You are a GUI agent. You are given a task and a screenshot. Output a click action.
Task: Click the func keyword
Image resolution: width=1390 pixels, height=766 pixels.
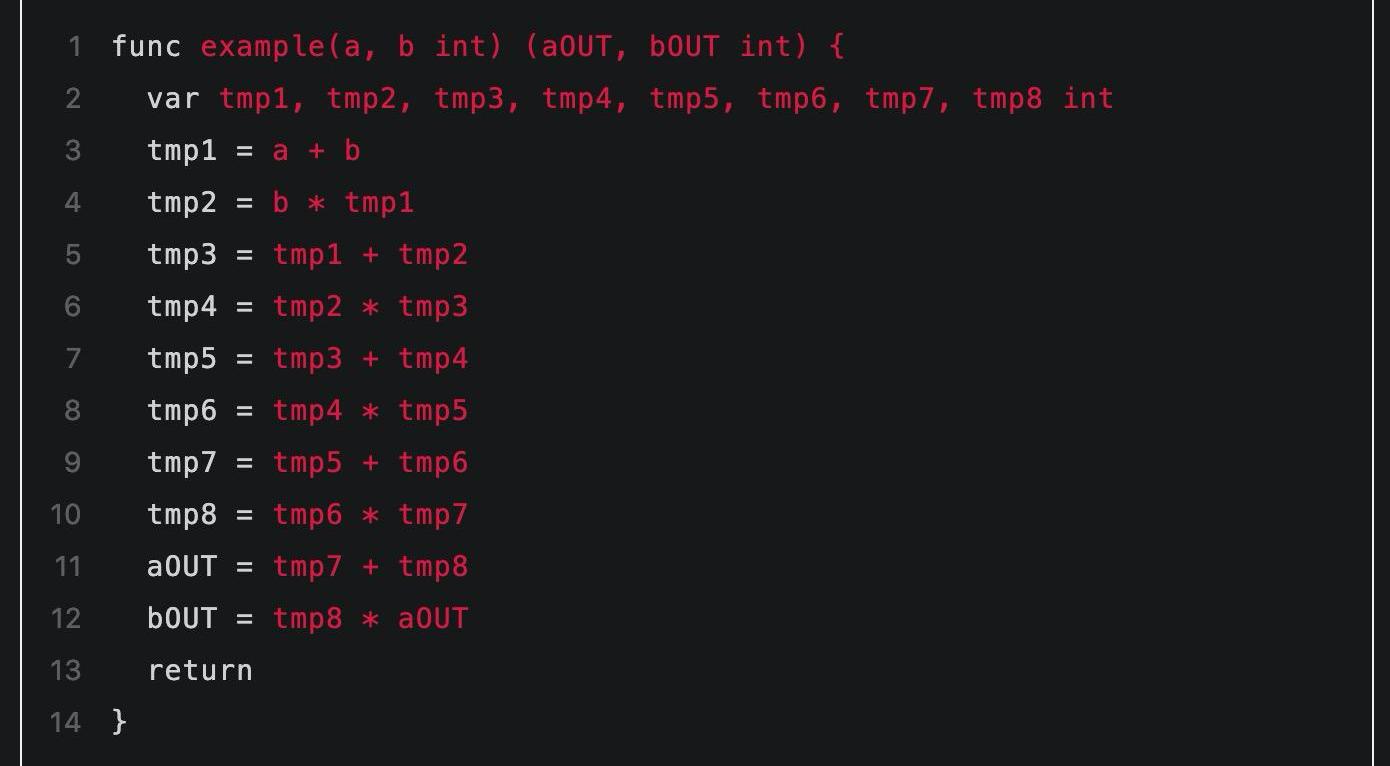coord(146,47)
